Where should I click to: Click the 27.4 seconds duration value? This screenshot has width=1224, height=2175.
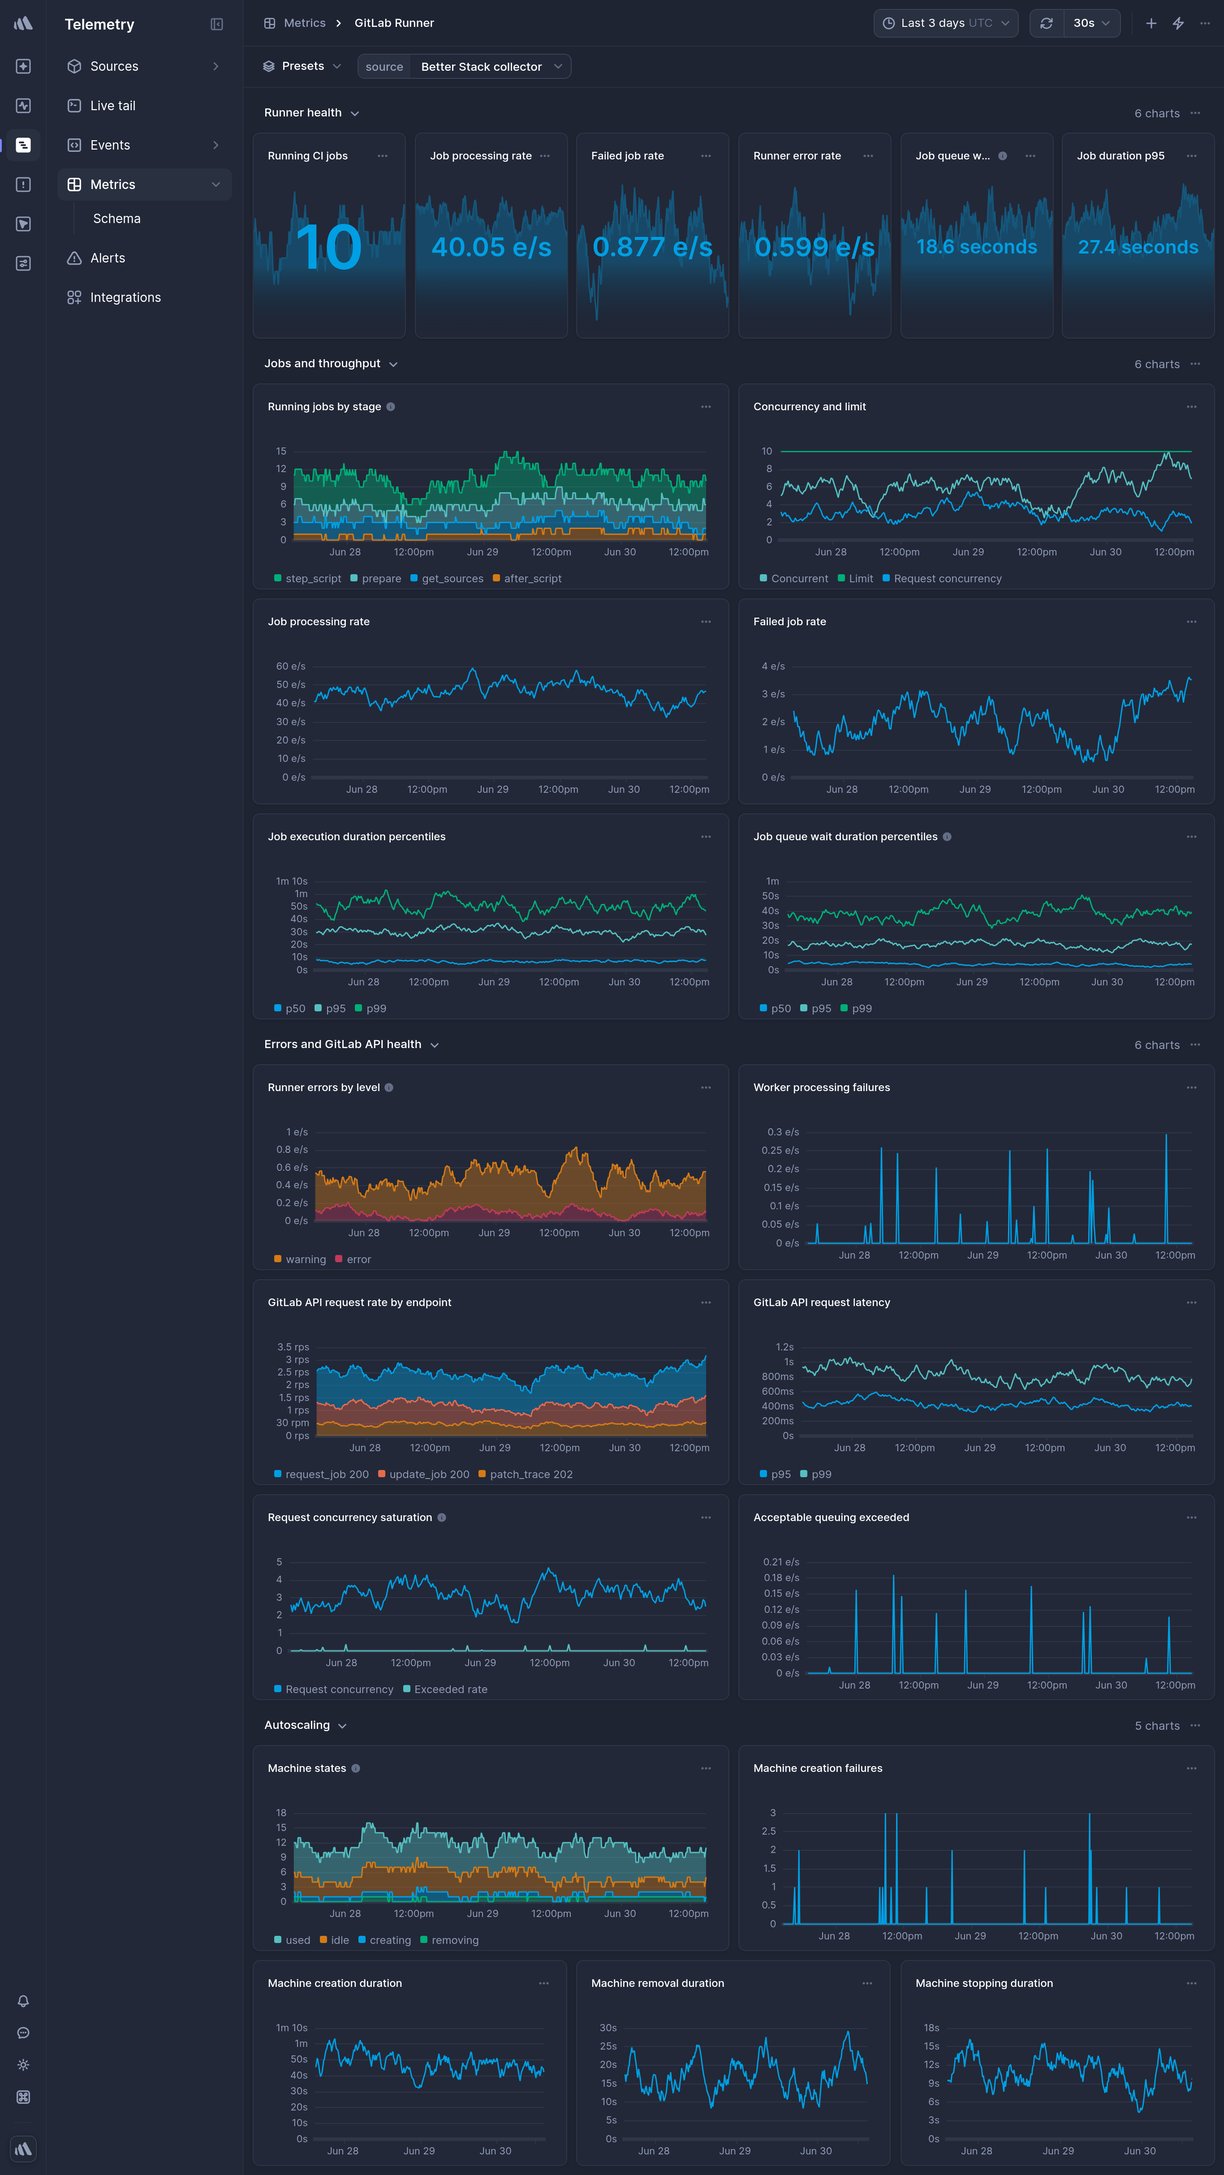click(x=1138, y=247)
